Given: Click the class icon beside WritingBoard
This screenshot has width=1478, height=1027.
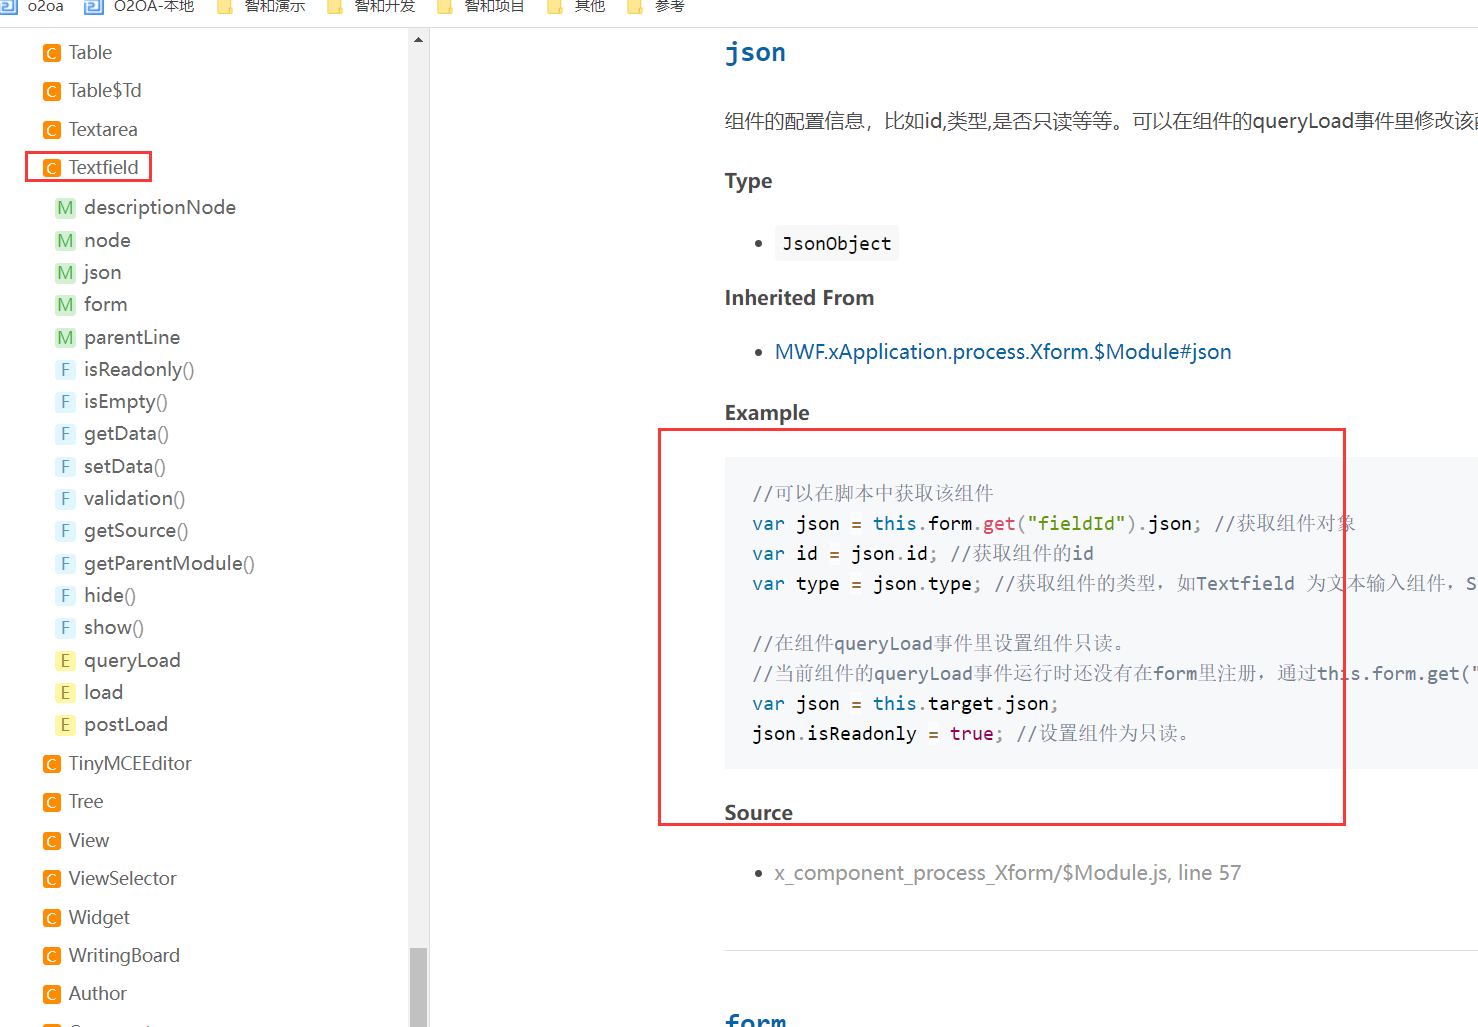Looking at the screenshot, I should 52,956.
